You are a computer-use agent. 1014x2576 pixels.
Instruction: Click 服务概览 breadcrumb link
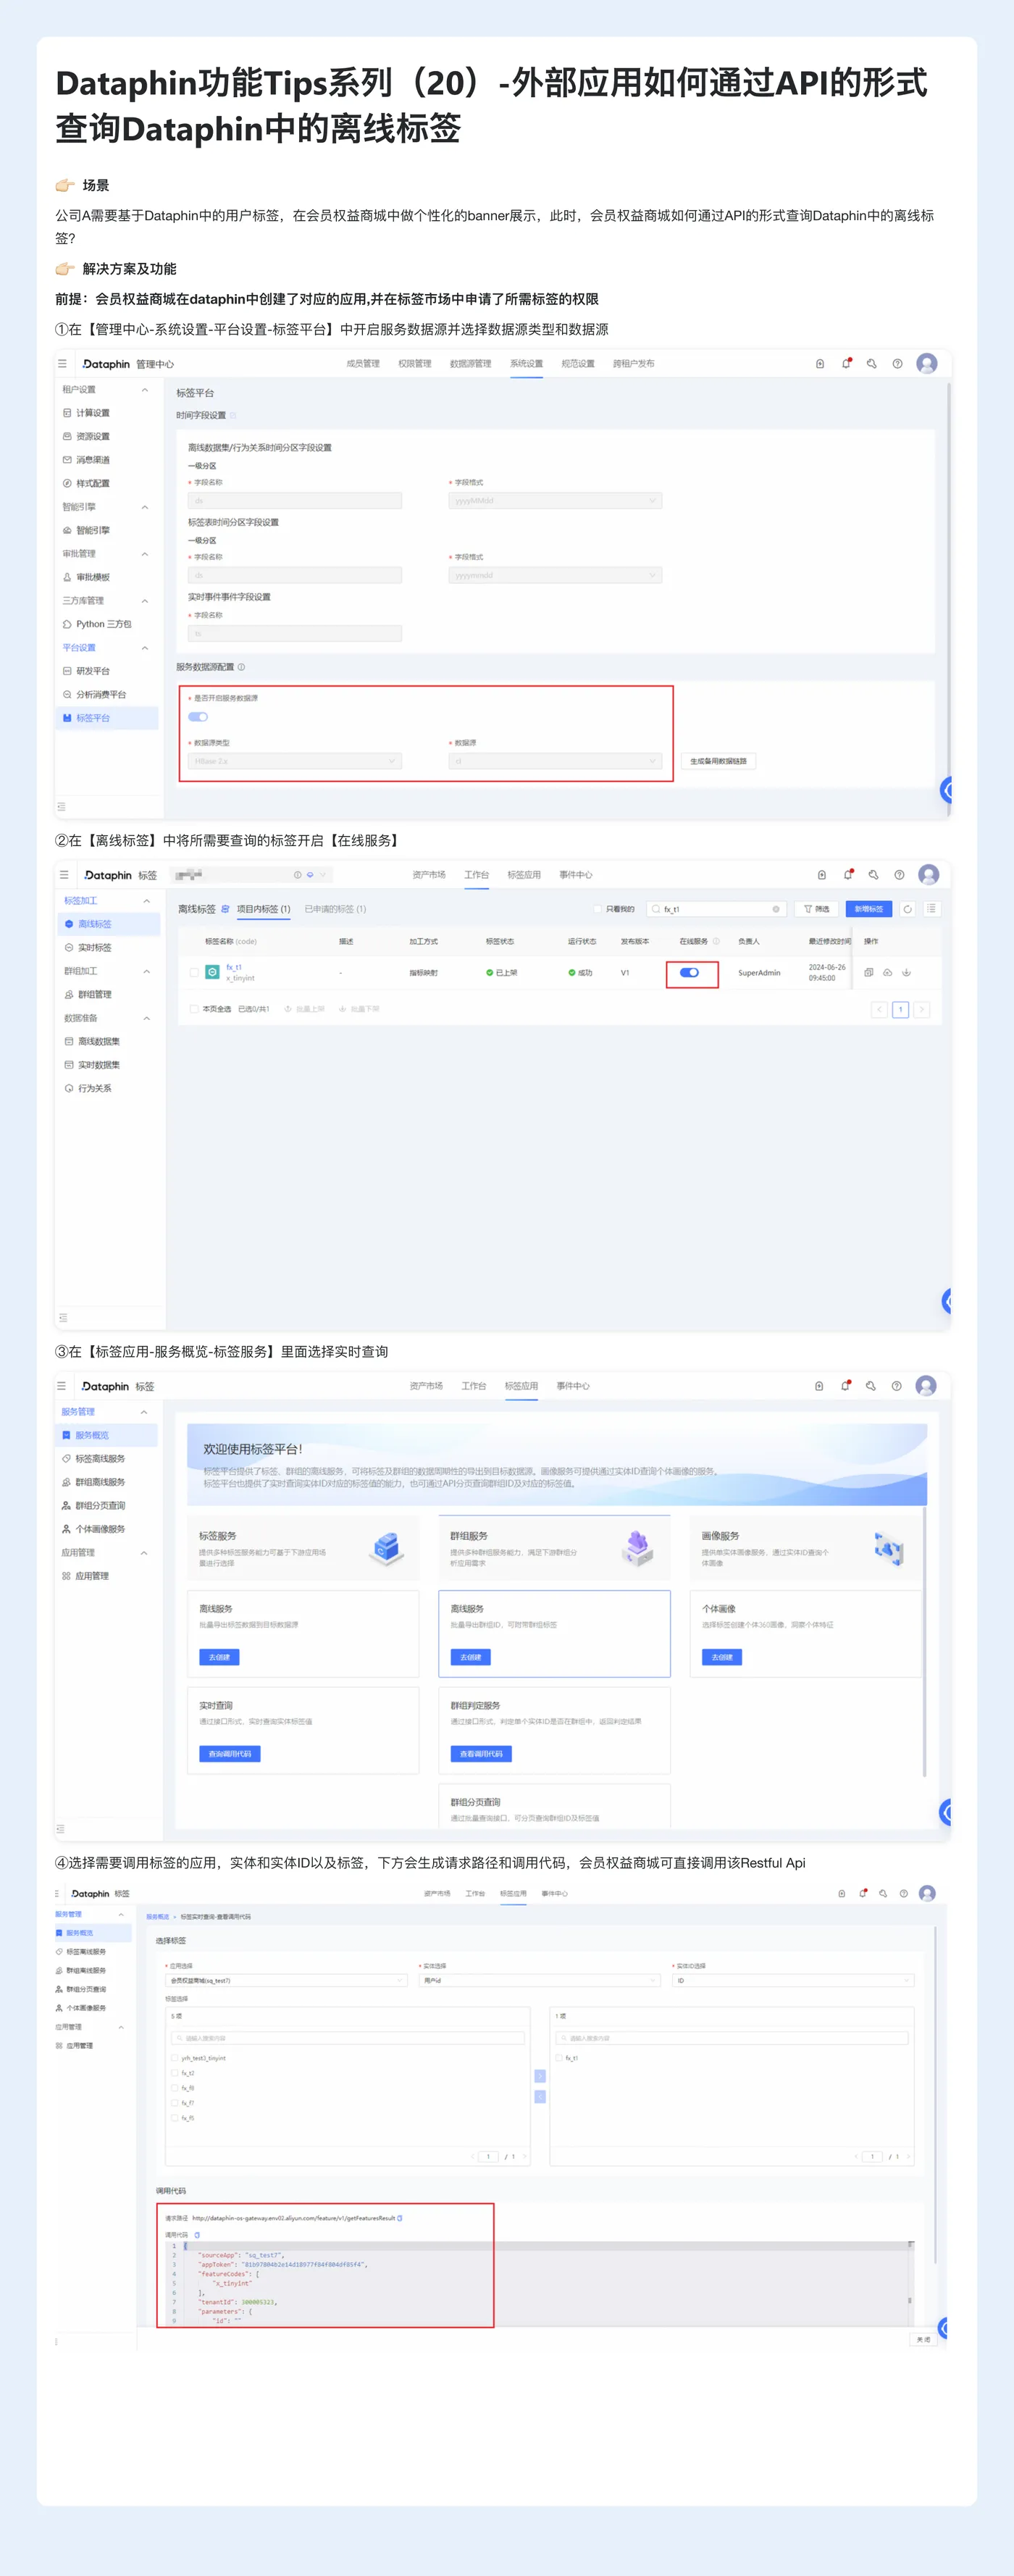pos(158,1917)
